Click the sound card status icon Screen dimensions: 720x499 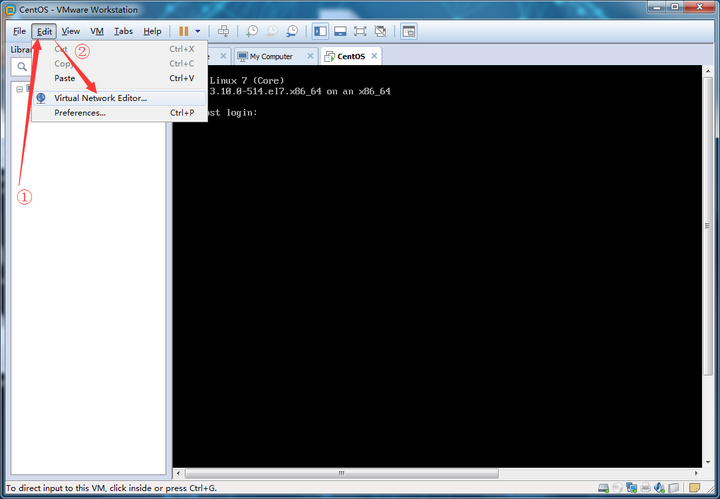tap(659, 488)
